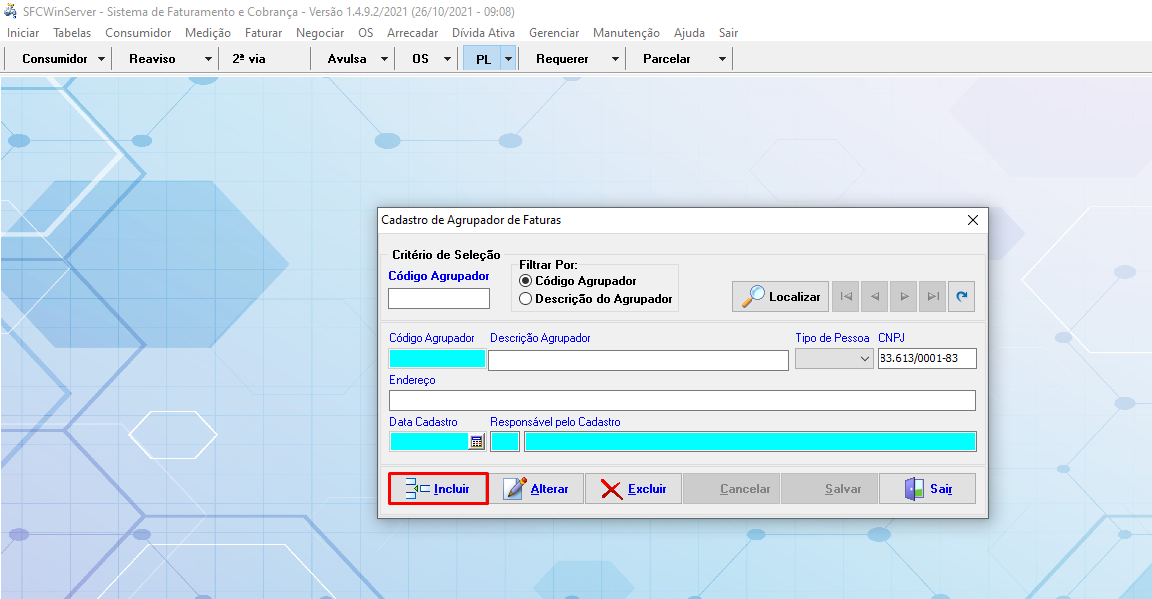
Task: Open the Dívida Ativa menu
Action: pyautogui.click(x=483, y=33)
